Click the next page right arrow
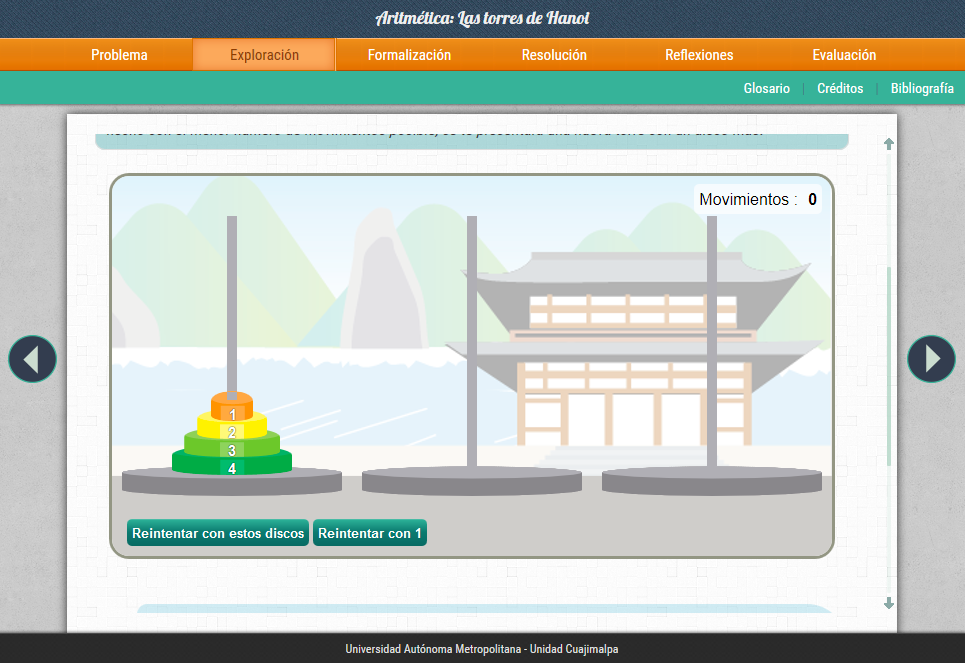This screenshot has width=965, height=663. pos(931,359)
